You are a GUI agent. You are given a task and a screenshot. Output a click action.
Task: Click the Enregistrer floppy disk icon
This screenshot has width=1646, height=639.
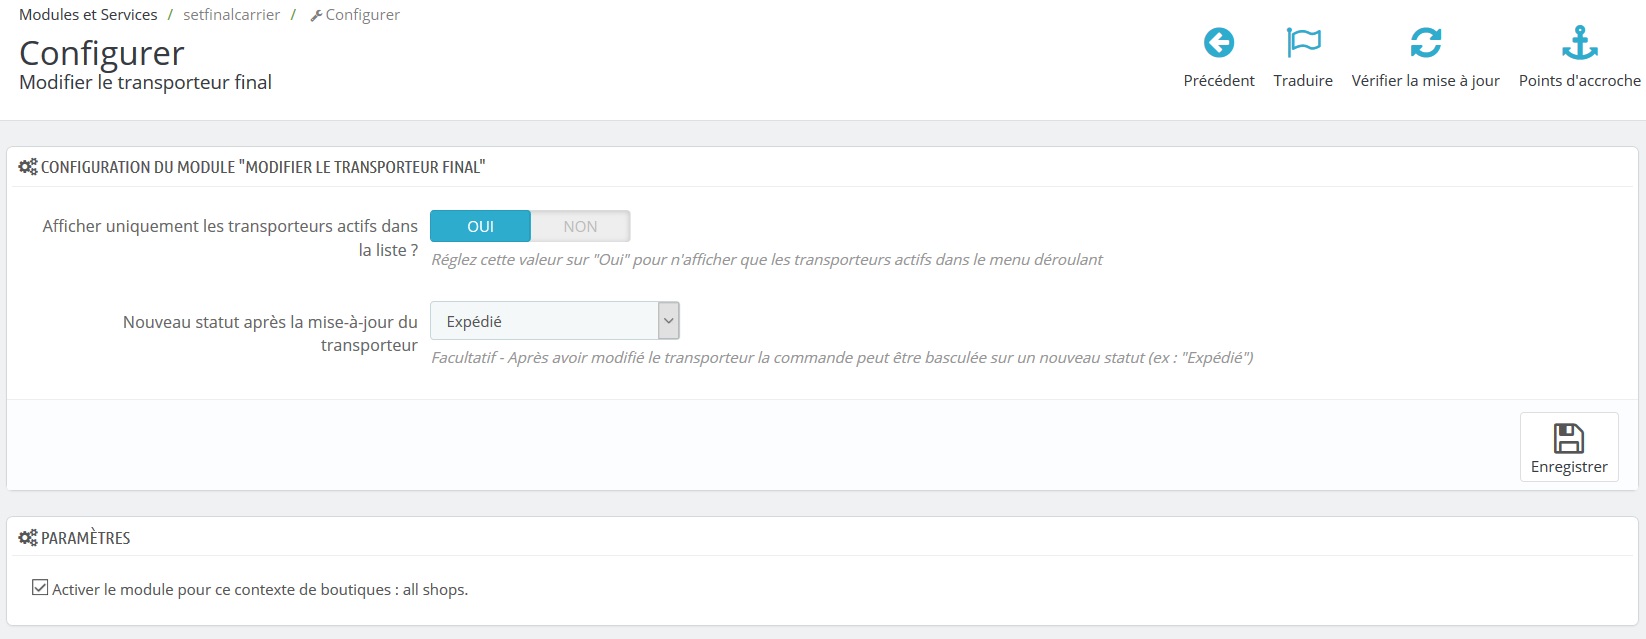(1568, 437)
